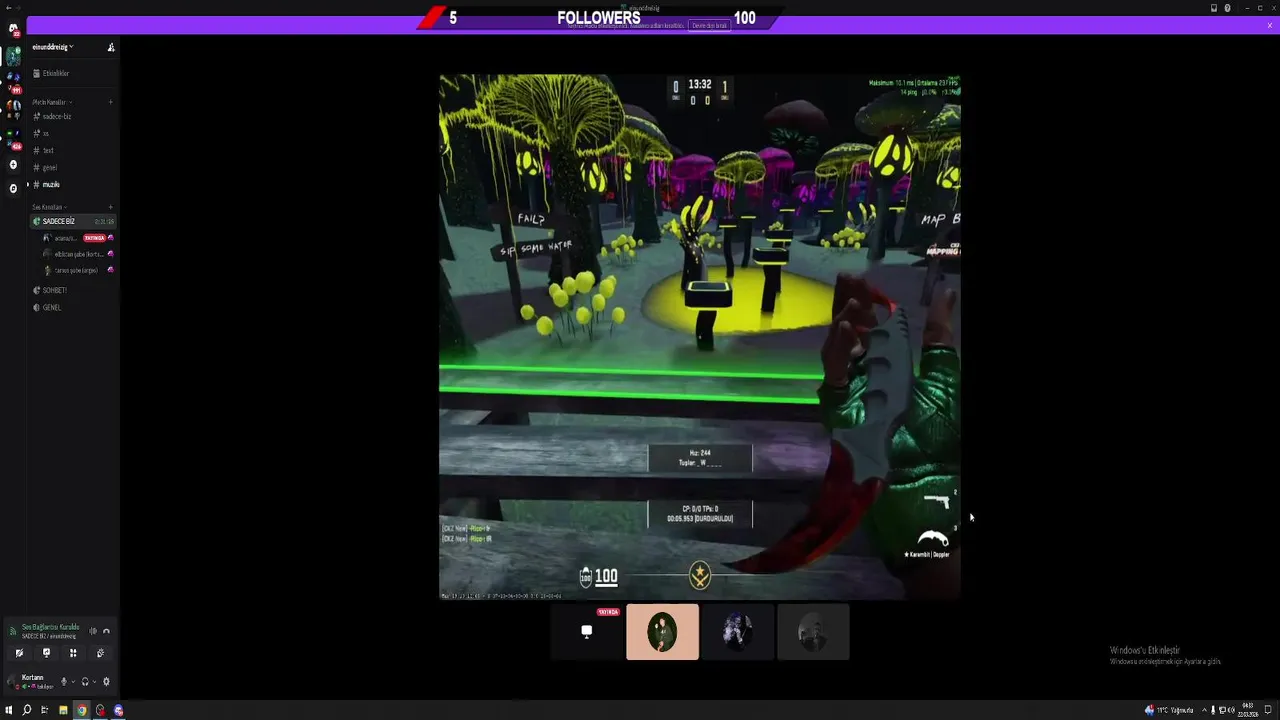This screenshot has width=1280, height=720.
Task: Open the activities grid button
Action: (x=73, y=653)
